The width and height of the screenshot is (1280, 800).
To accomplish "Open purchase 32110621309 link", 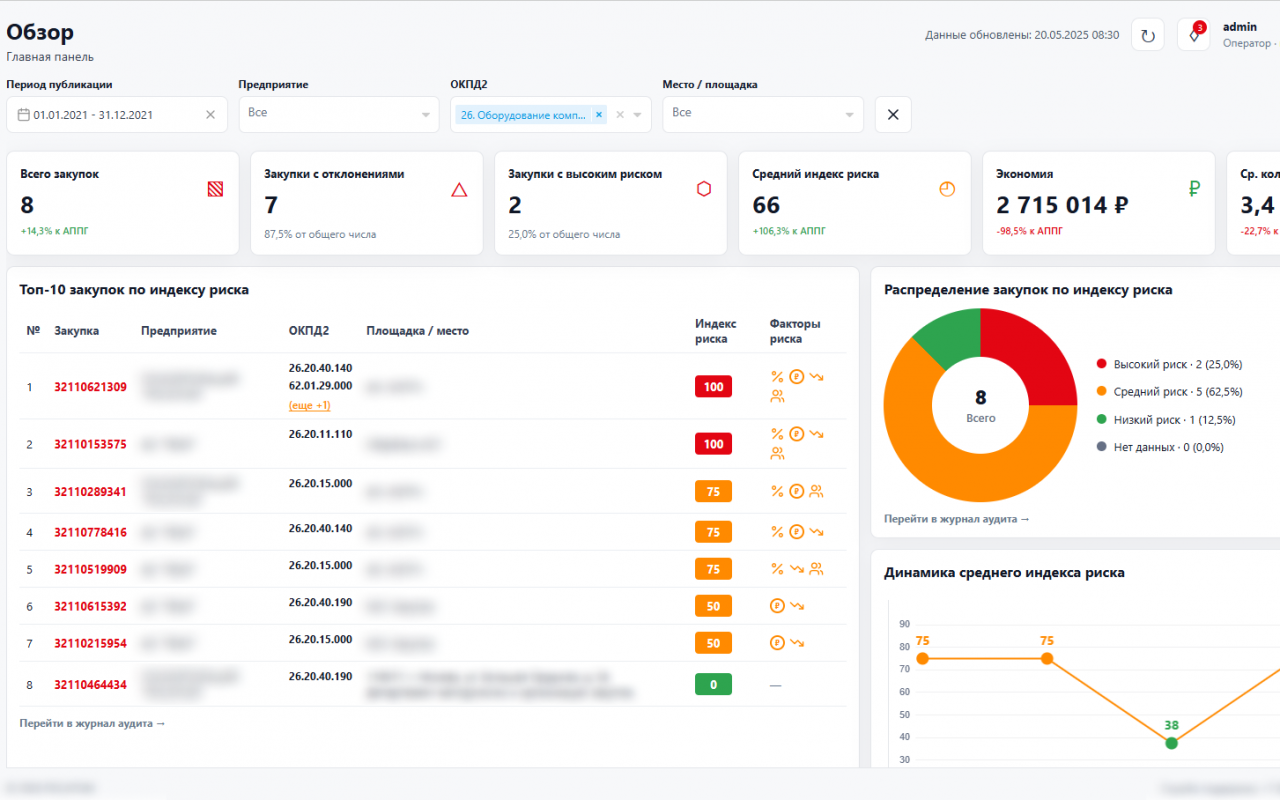I will (x=90, y=387).
